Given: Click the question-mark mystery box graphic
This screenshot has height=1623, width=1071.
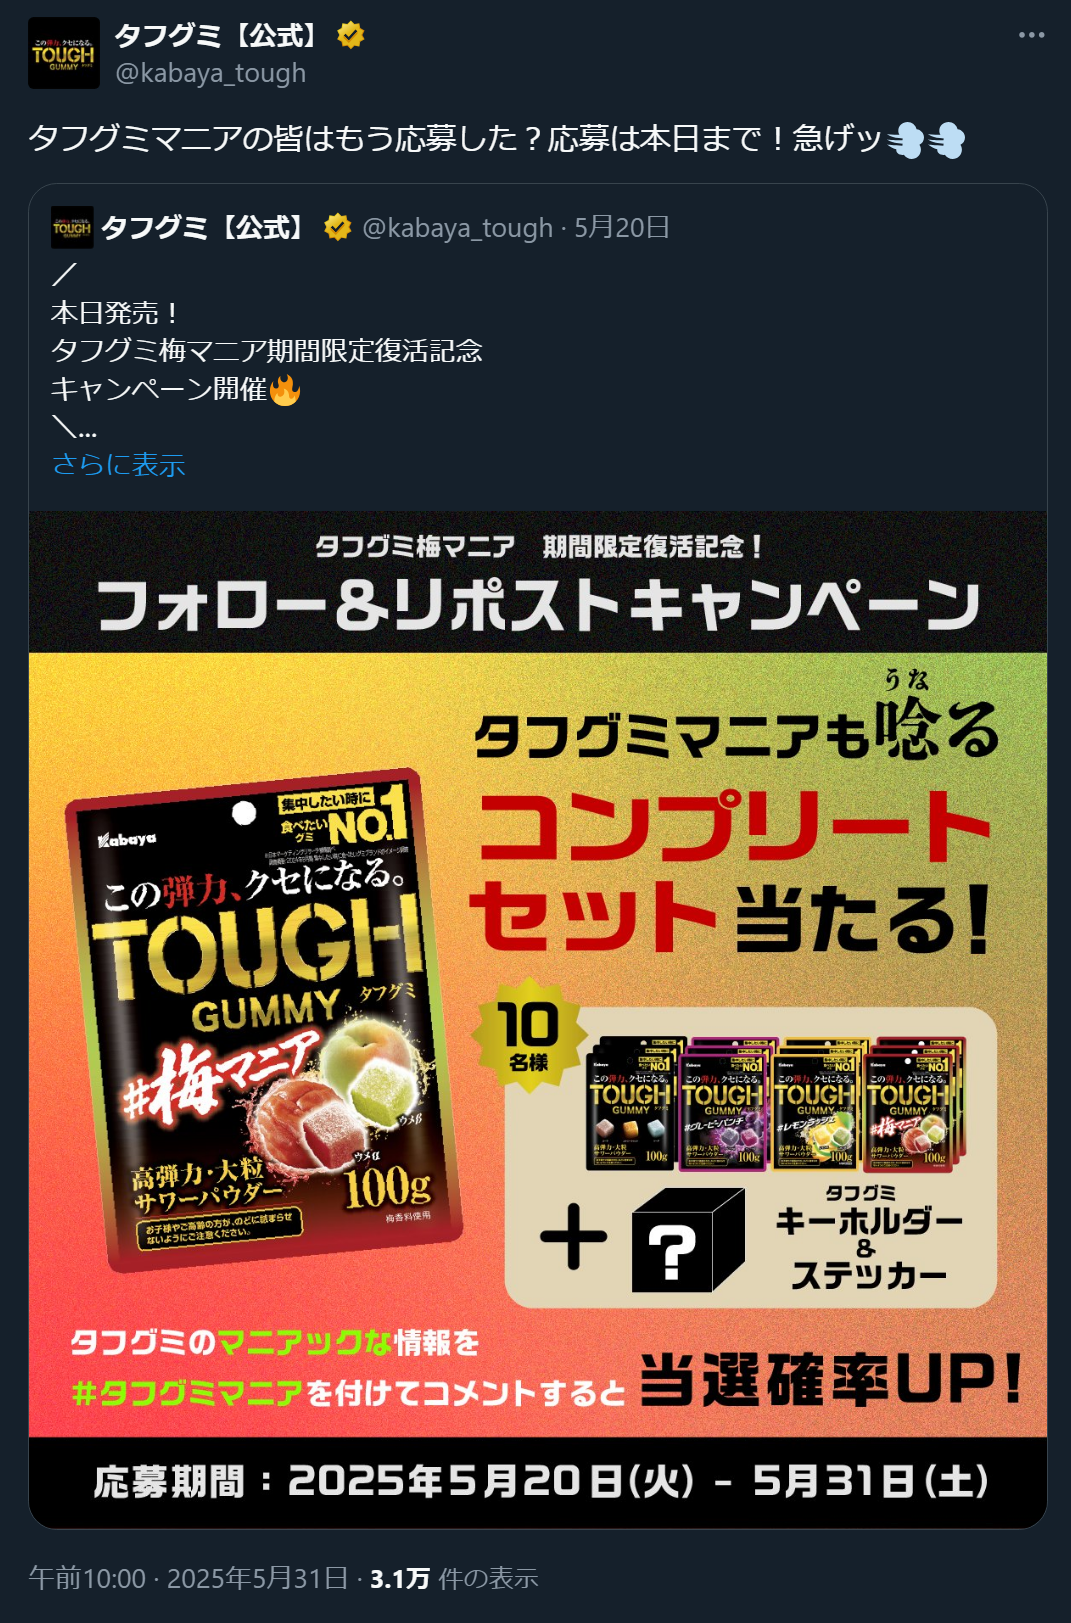Looking at the screenshot, I should [x=688, y=1241].
